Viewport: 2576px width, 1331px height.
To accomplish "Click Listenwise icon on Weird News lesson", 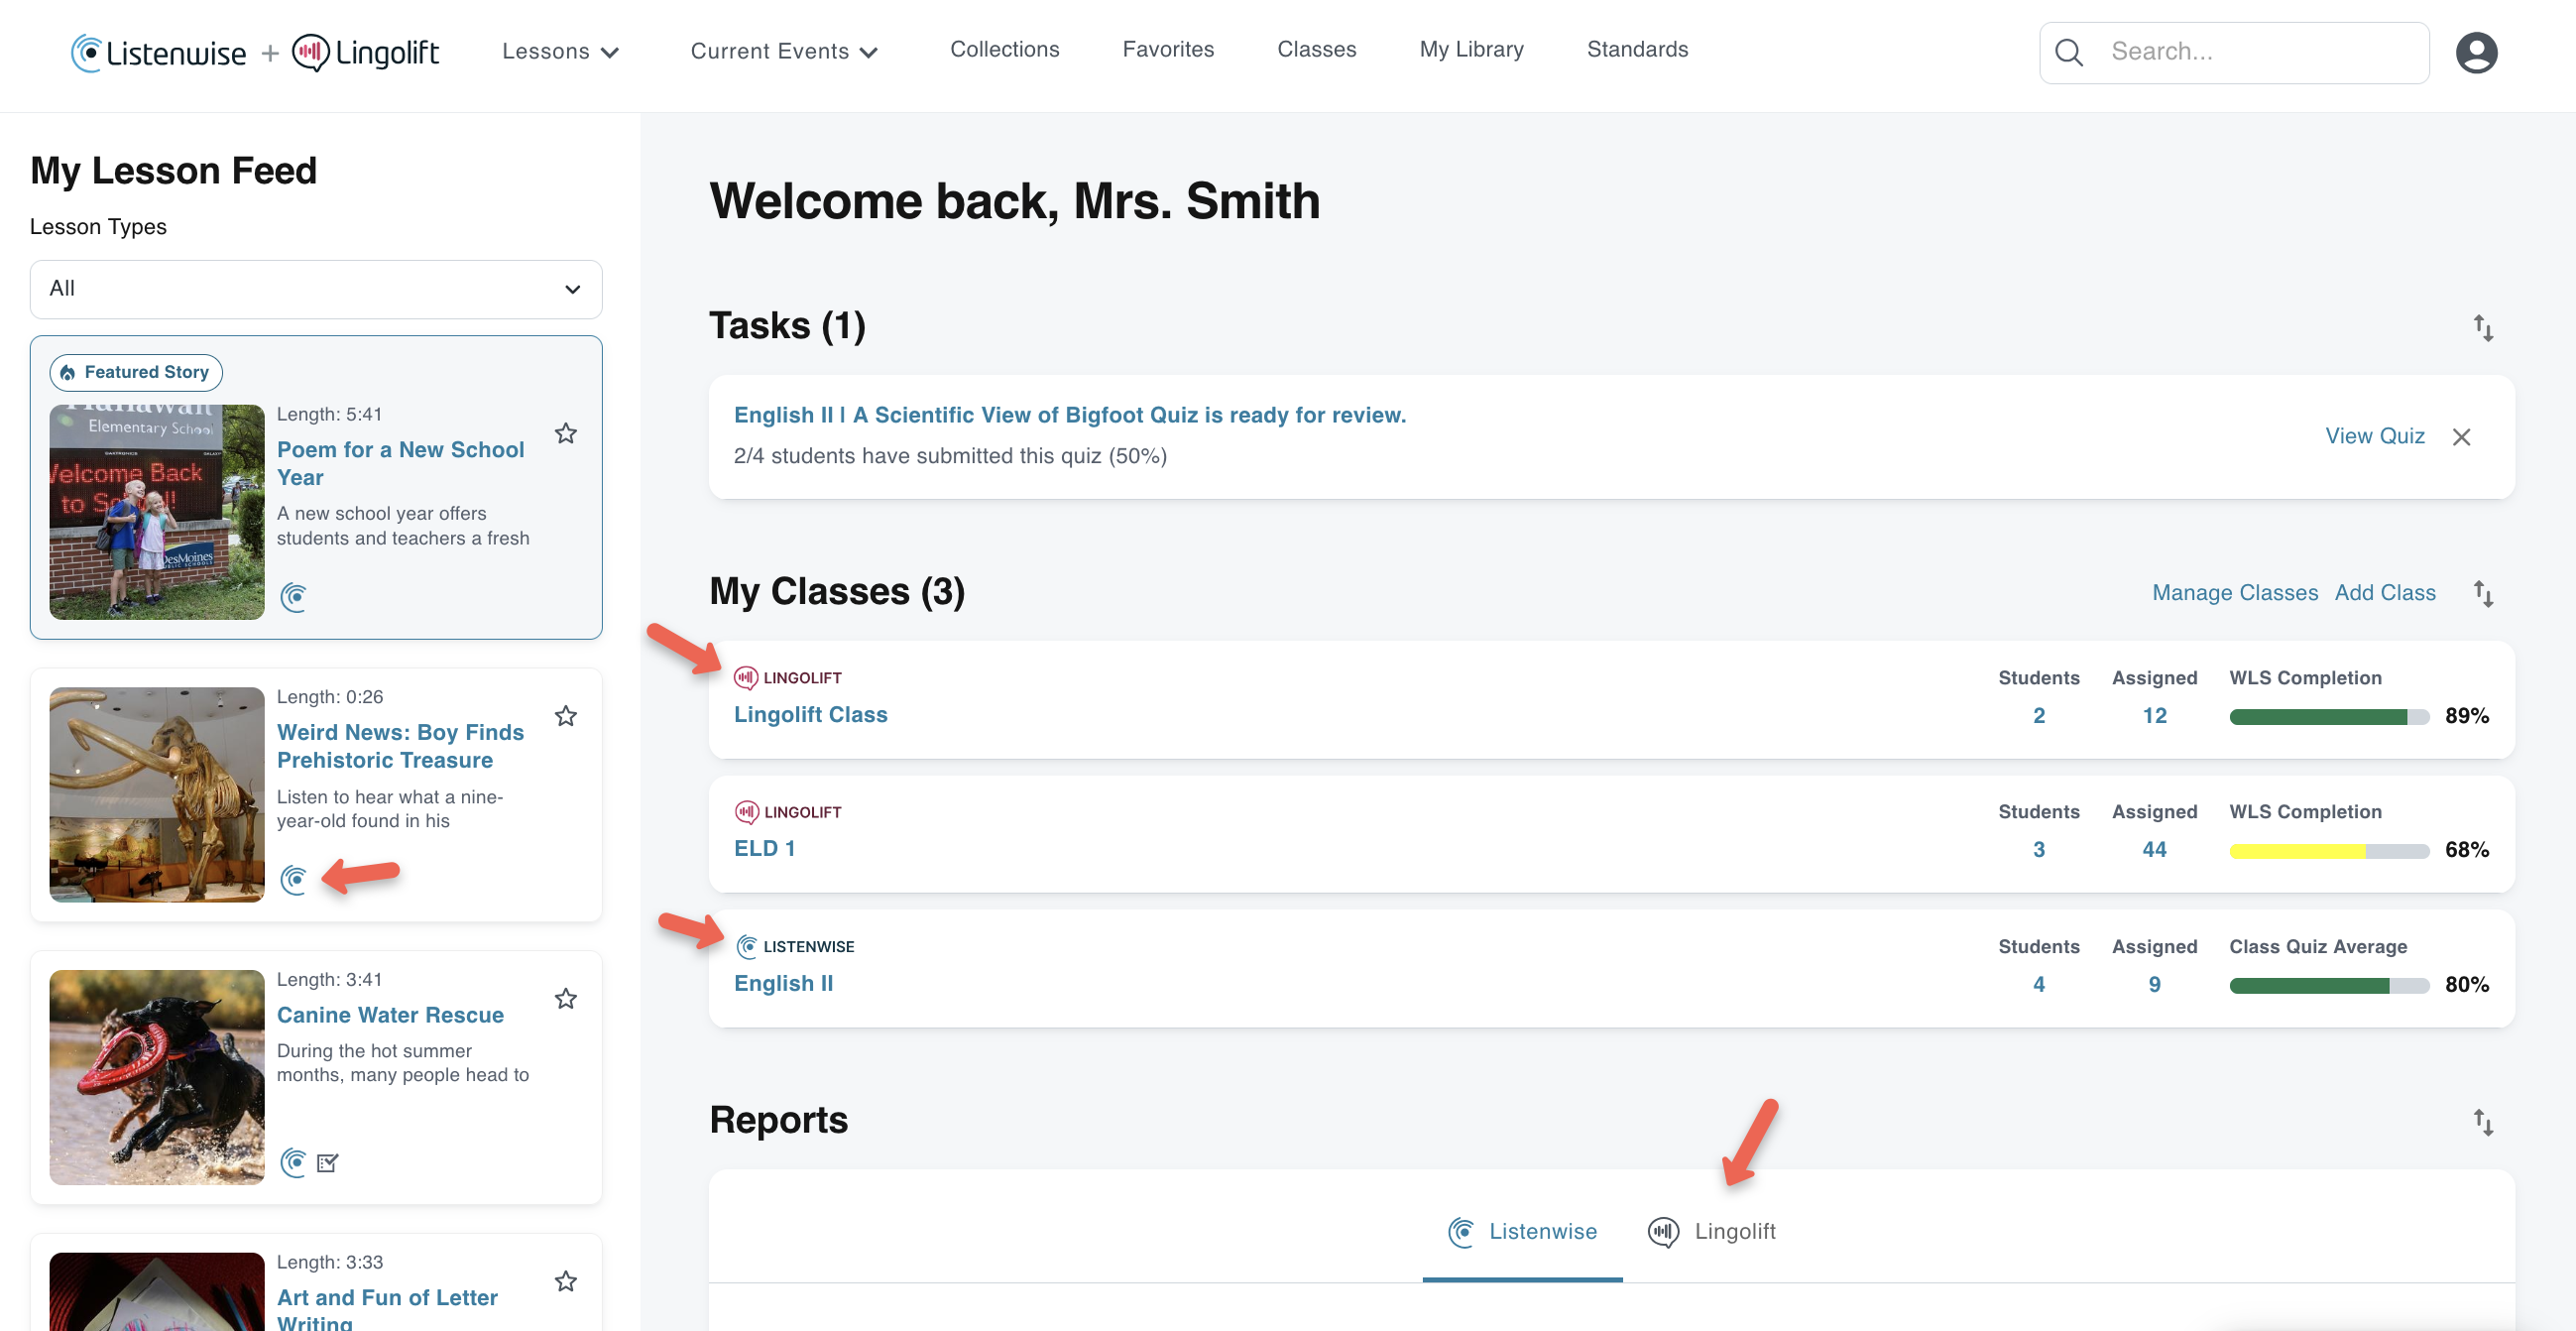I will [x=293, y=879].
